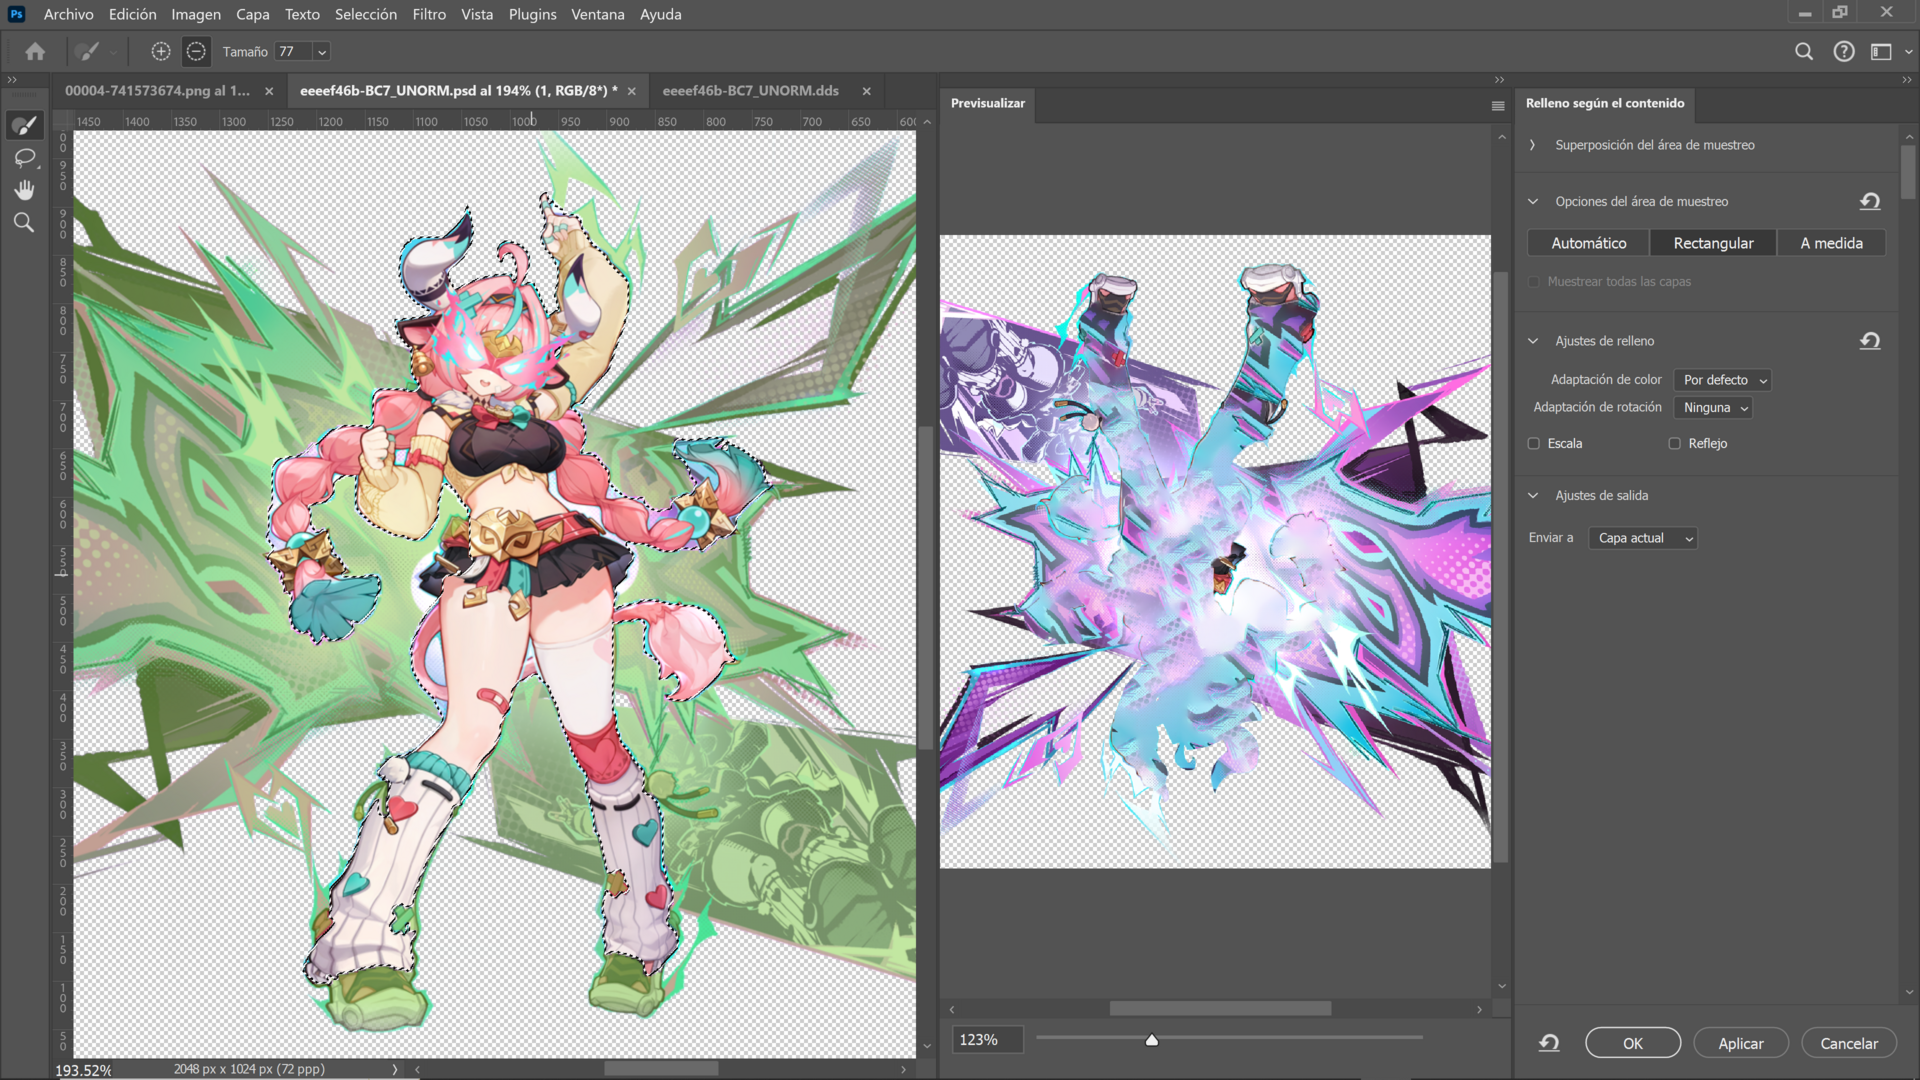Click the Cancelar button
Viewport: 1920px width, 1080px height.
pyautogui.click(x=1849, y=1043)
